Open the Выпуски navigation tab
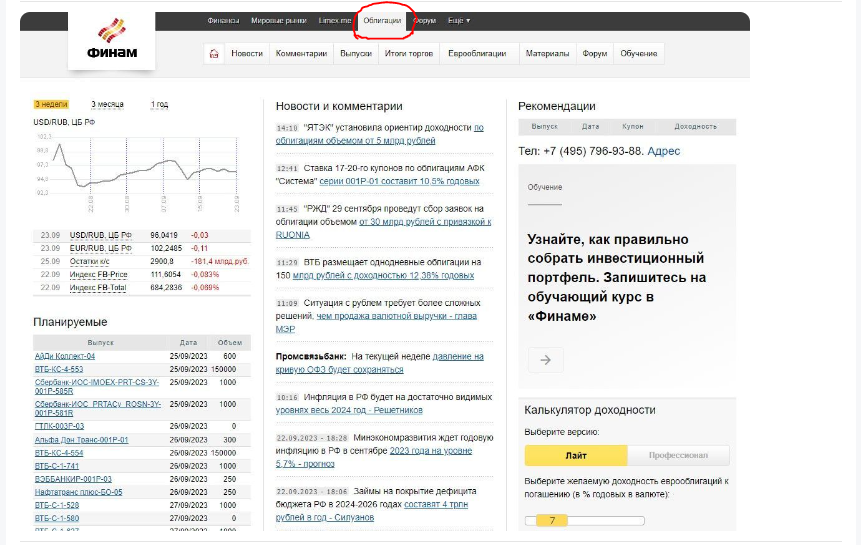 point(355,54)
